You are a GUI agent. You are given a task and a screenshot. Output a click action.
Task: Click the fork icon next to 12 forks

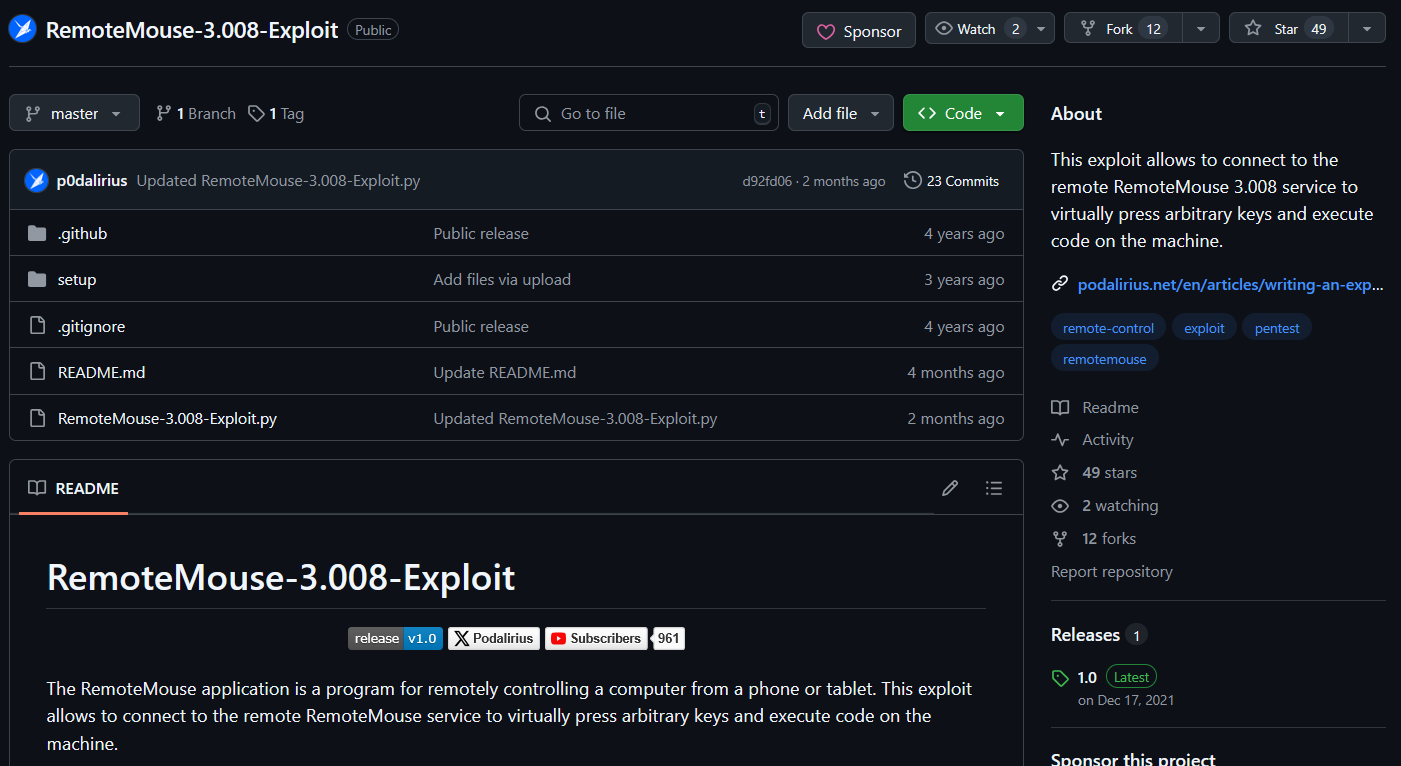pyautogui.click(x=1060, y=538)
